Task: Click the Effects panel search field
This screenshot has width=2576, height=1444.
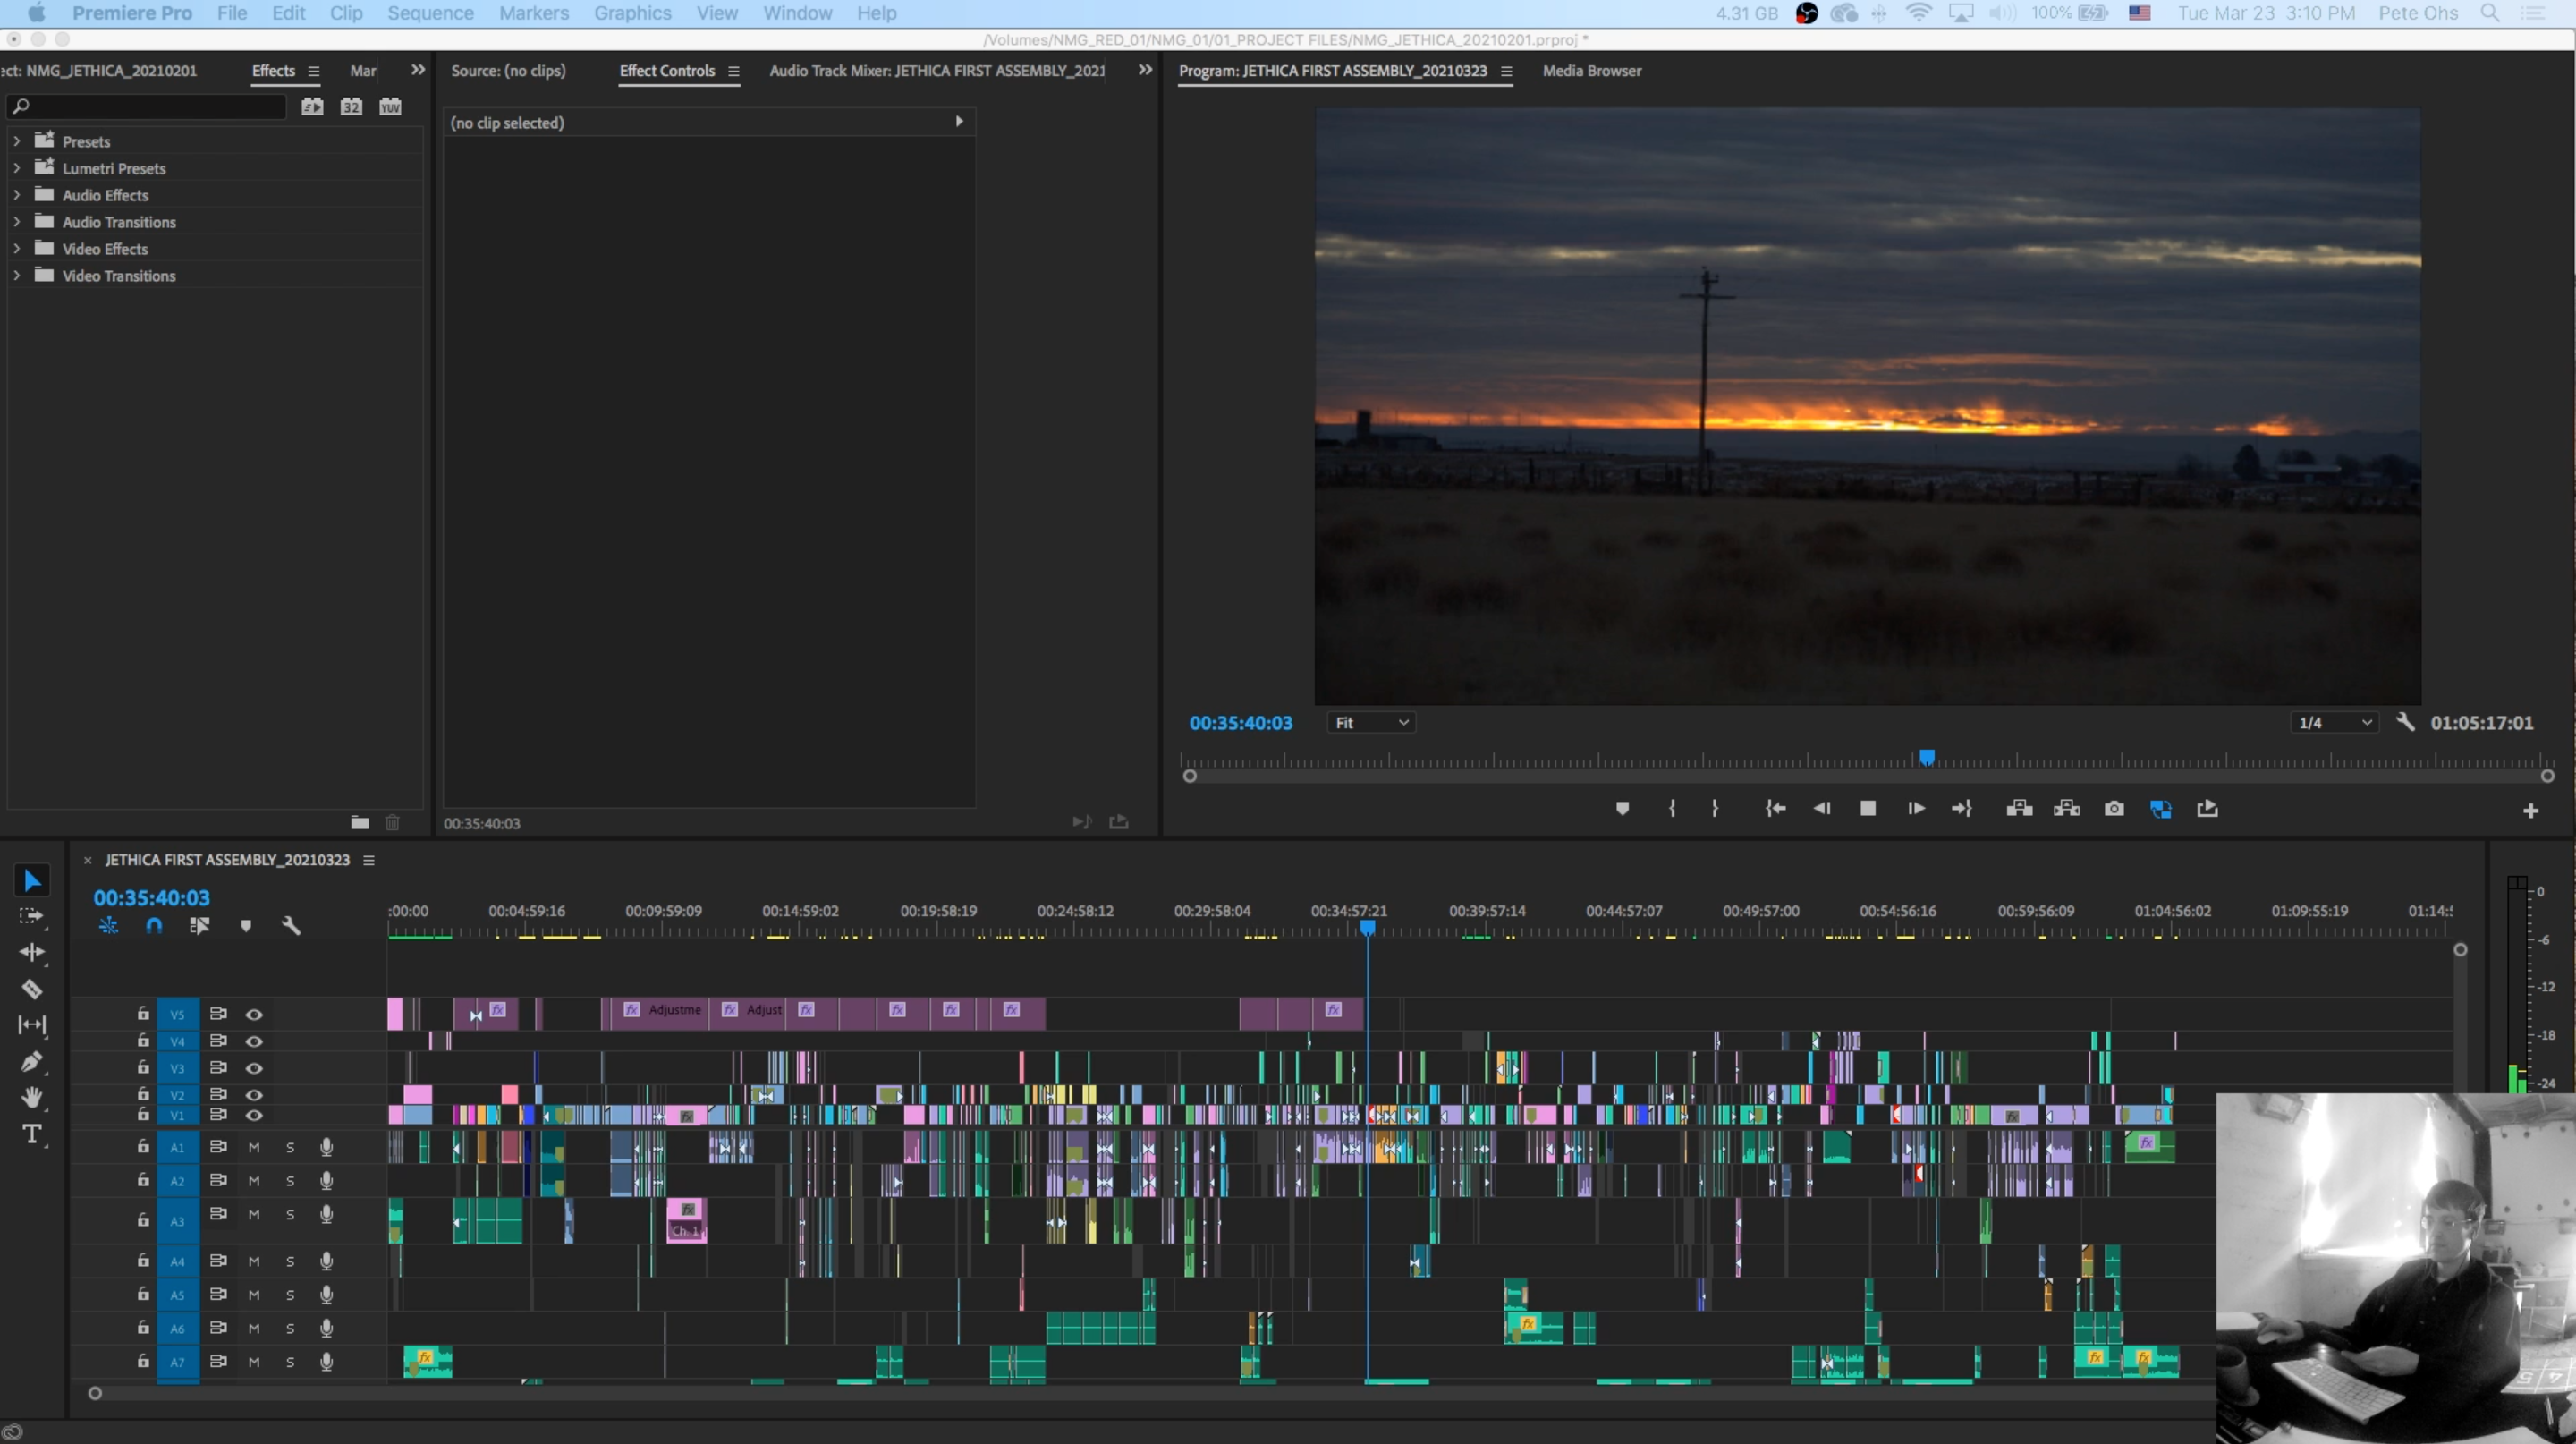Action: click(150, 106)
